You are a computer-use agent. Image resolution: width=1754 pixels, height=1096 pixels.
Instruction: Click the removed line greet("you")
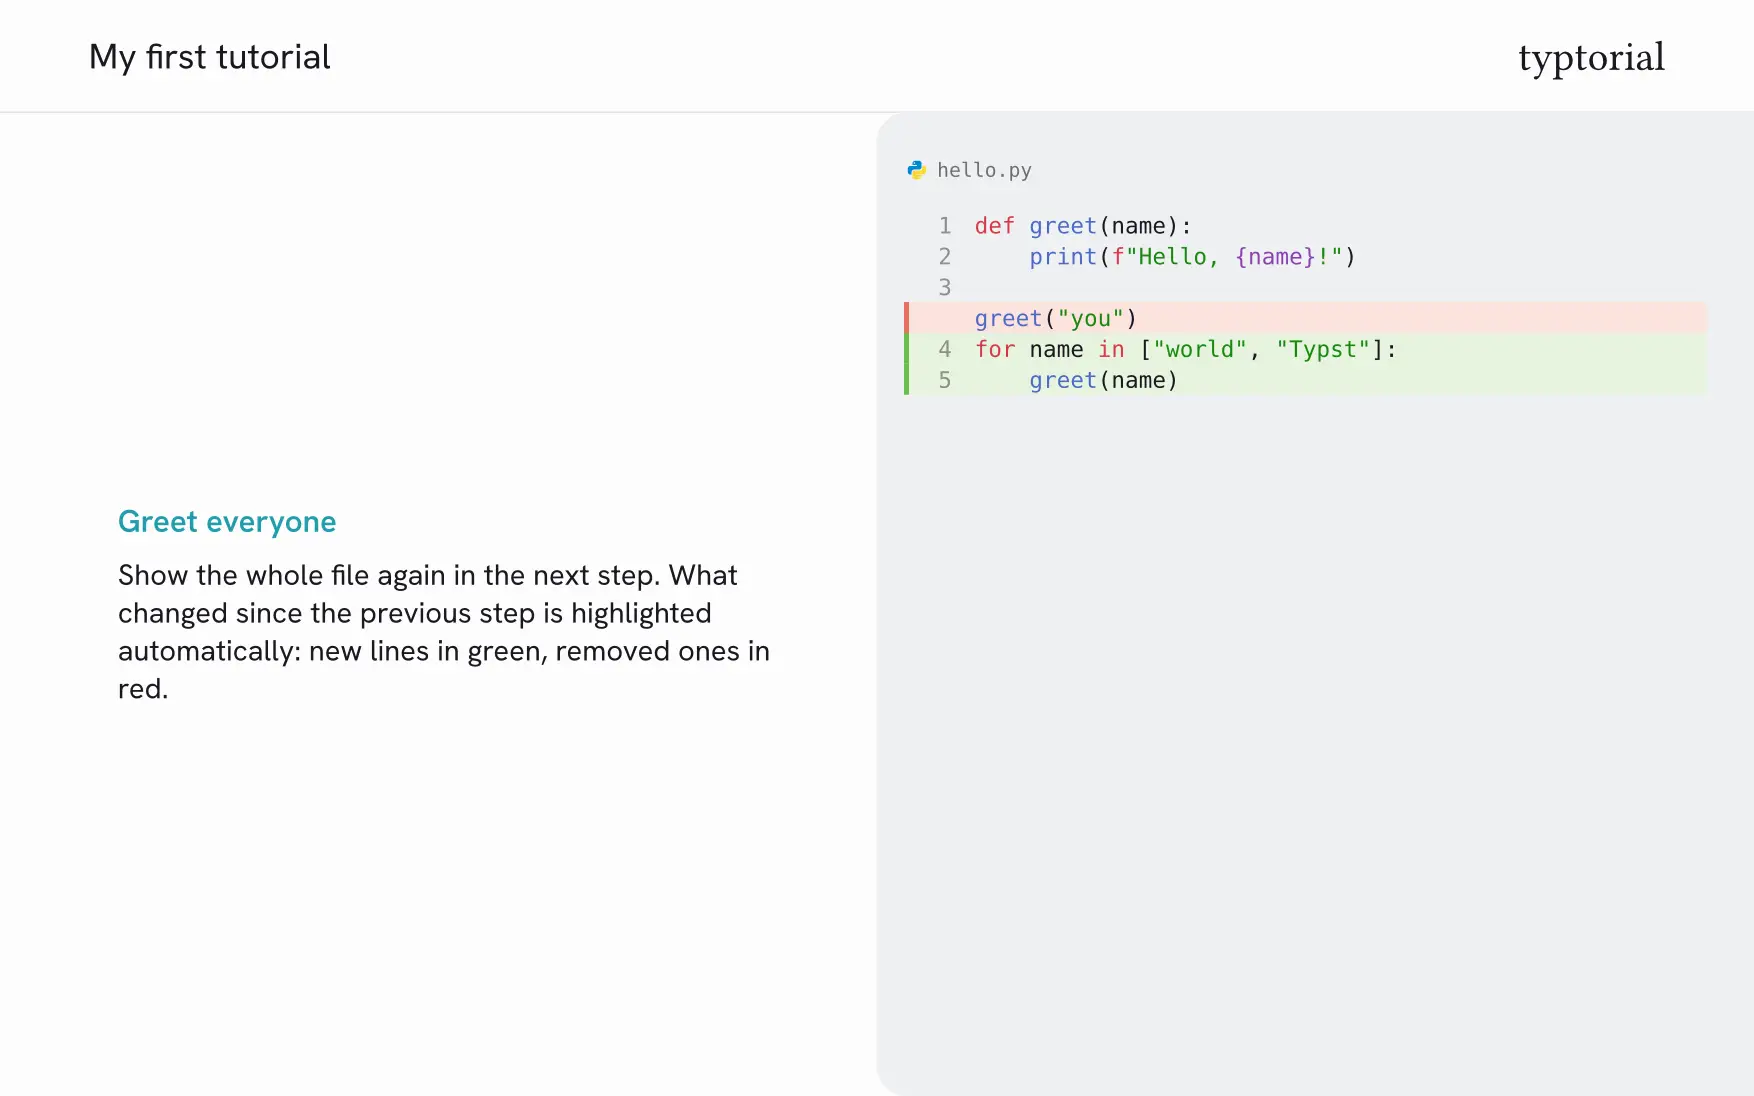(x=1306, y=318)
